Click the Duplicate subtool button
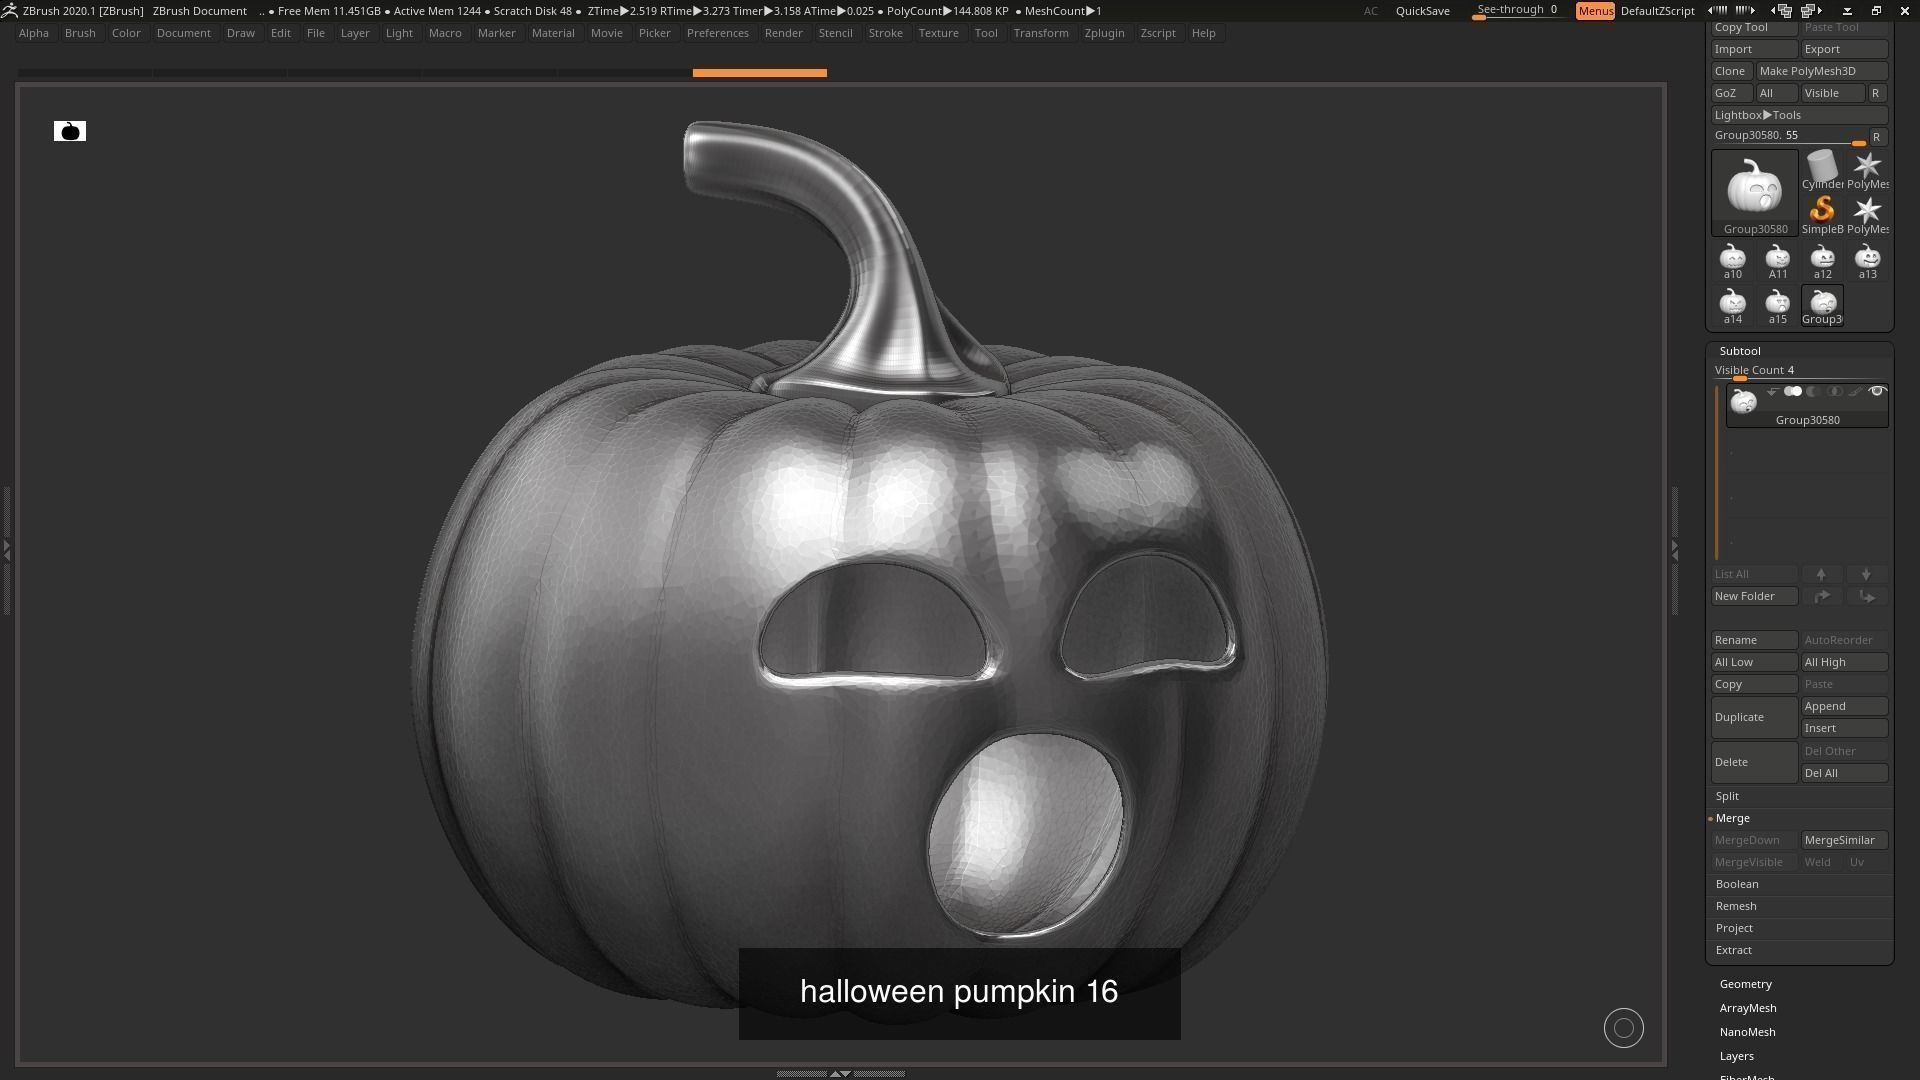 coord(1754,717)
